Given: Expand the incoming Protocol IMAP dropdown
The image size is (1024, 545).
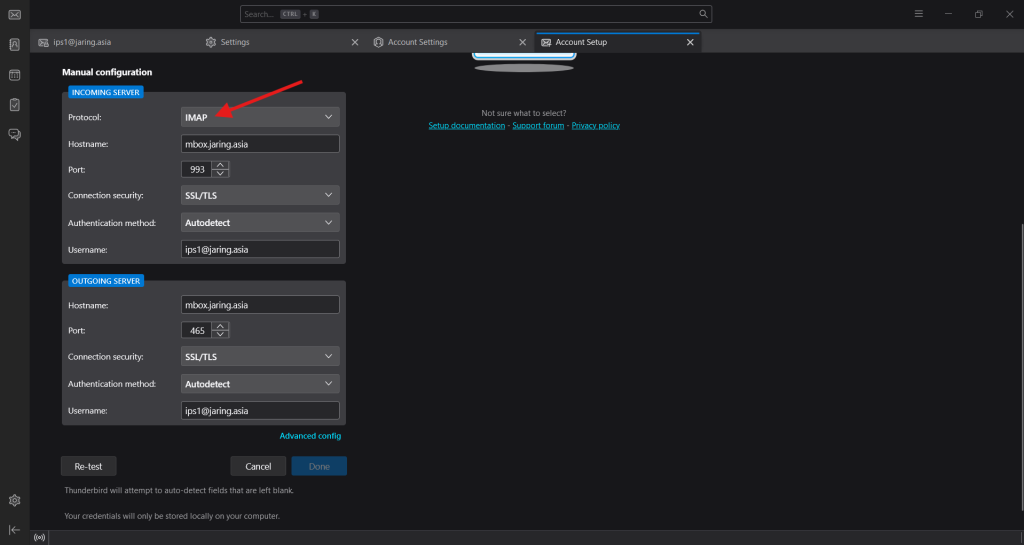Looking at the screenshot, I should 260,117.
